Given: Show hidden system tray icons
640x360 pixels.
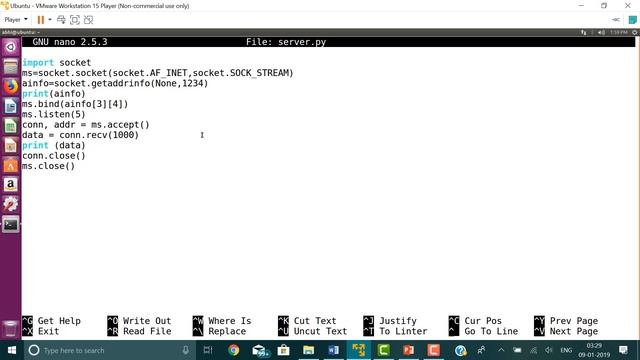Looking at the screenshot, I should [x=501, y=350].
